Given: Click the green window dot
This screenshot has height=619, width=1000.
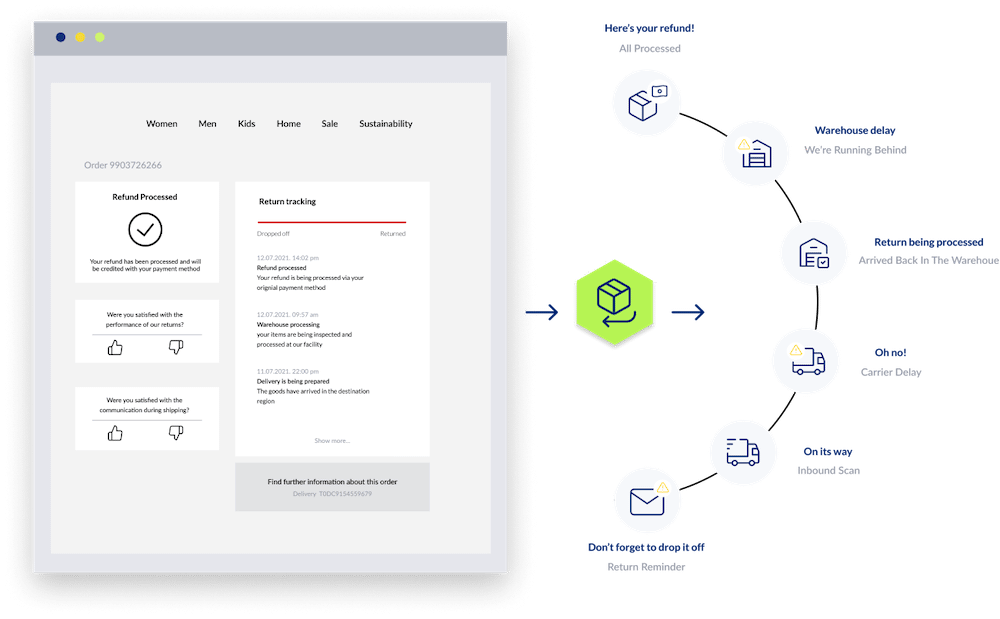Looking at the screenshot, I should tap(99, 37).
